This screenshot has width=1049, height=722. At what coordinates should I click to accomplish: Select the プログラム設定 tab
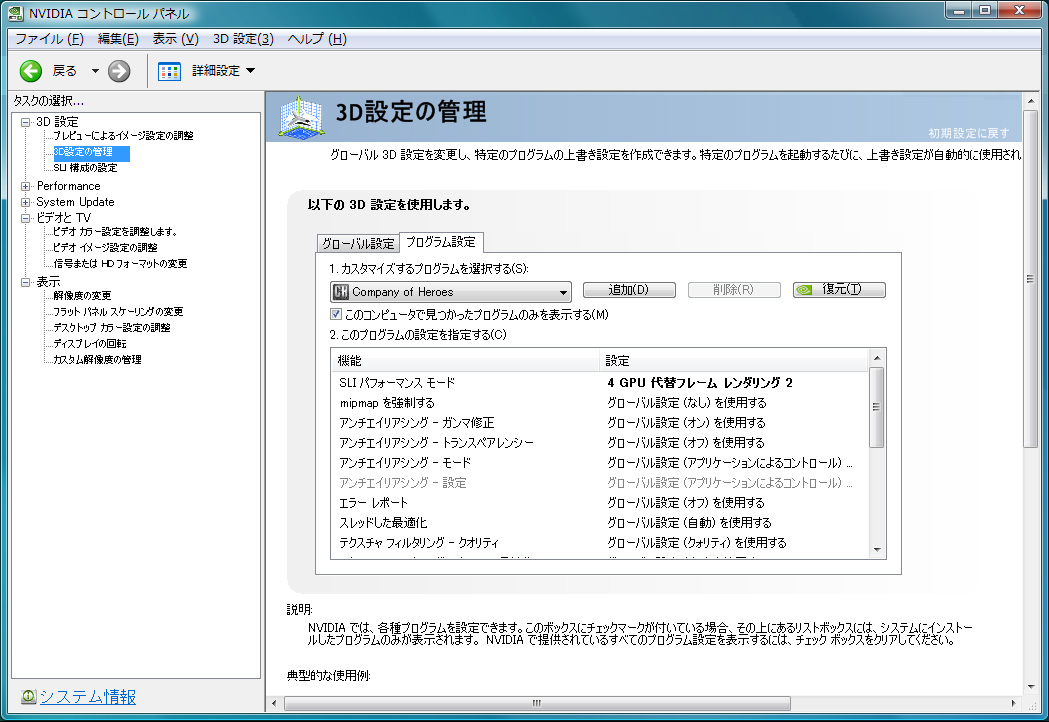coord(441,242)
